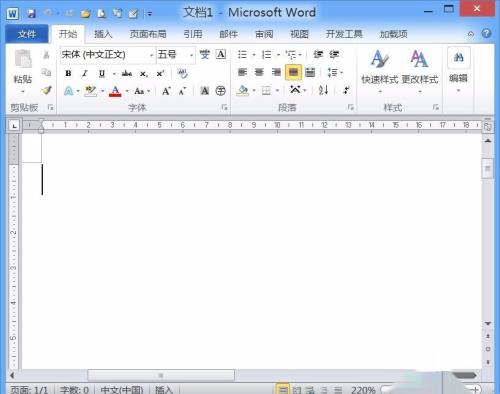Click the Clear Formatting eraser icon
Screen dimensions: 500x394
coord(182,73)
